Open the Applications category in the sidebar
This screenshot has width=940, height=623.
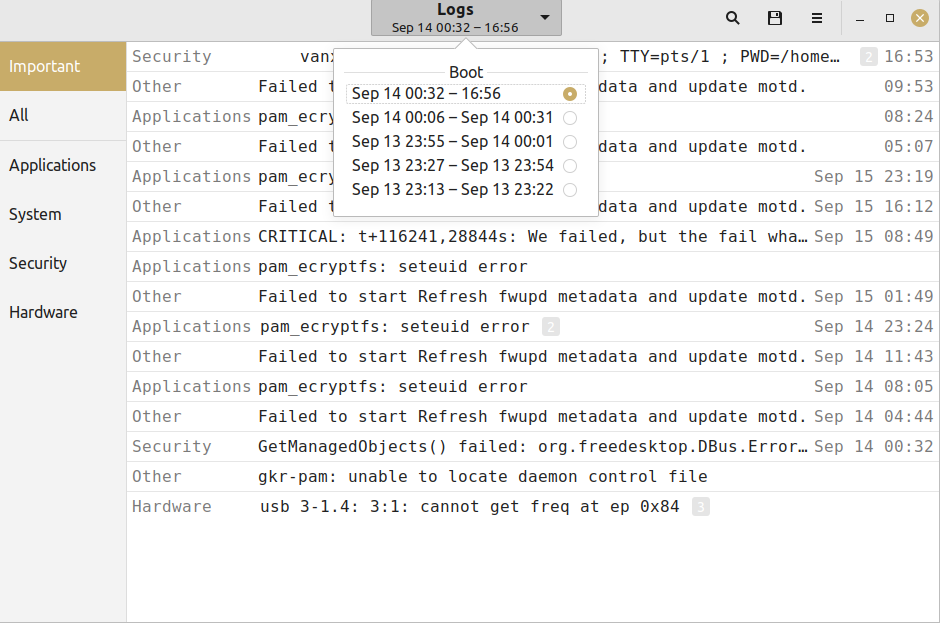(x=52, y=165)
